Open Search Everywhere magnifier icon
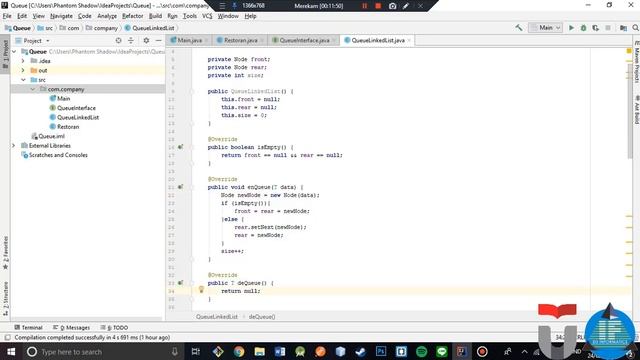Viewport: 640px width, 360px height. pyautogui.click(x=636, y=28)
